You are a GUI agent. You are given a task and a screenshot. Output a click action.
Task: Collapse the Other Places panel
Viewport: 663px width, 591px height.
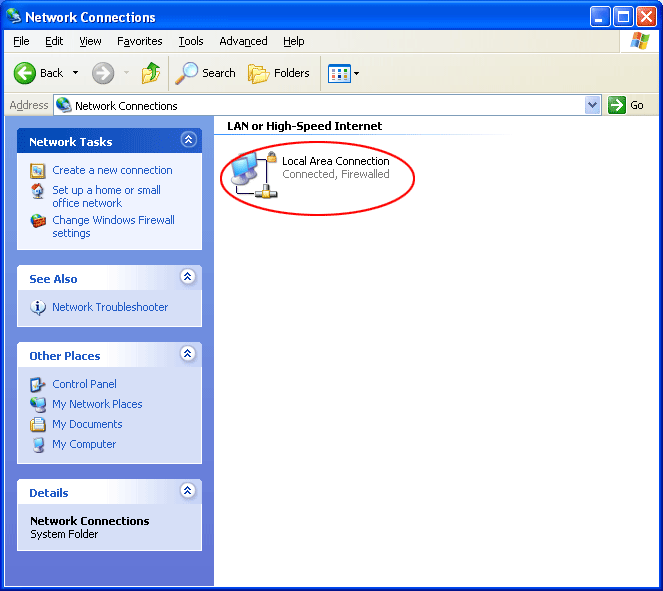pyautogui.click(x=188, y=353)
